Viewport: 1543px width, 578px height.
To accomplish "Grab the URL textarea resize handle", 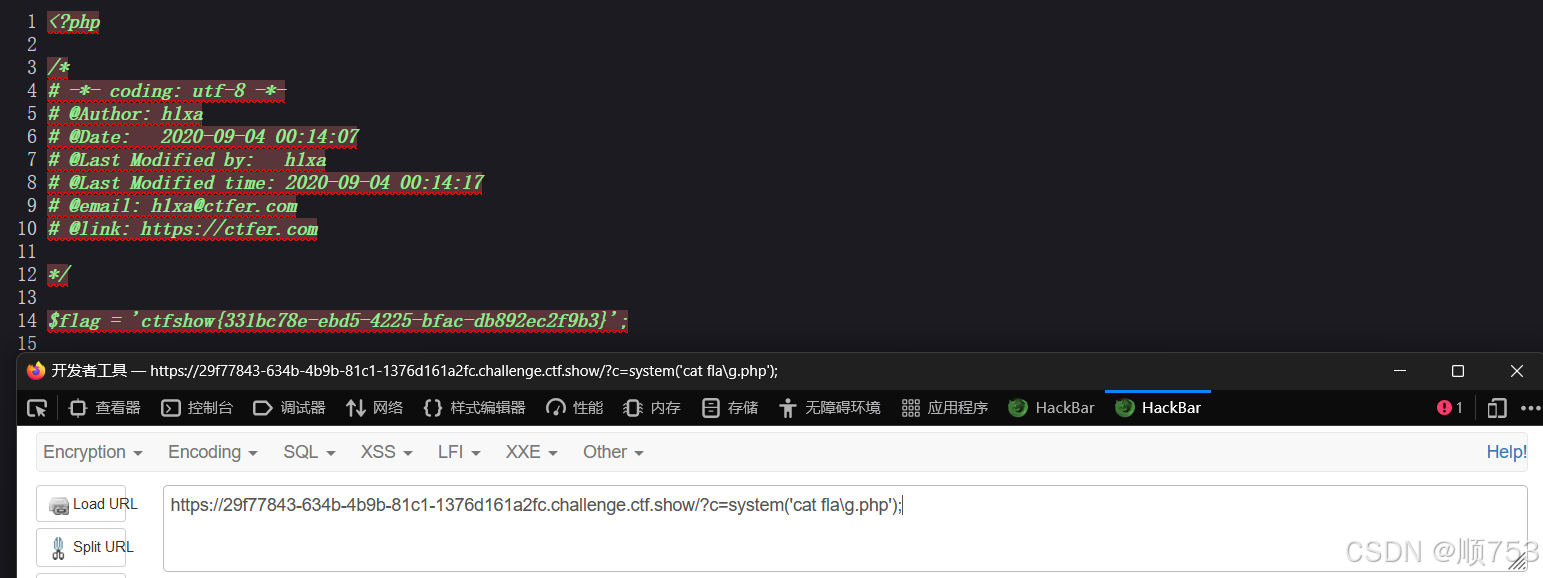I will point(1518,563).
